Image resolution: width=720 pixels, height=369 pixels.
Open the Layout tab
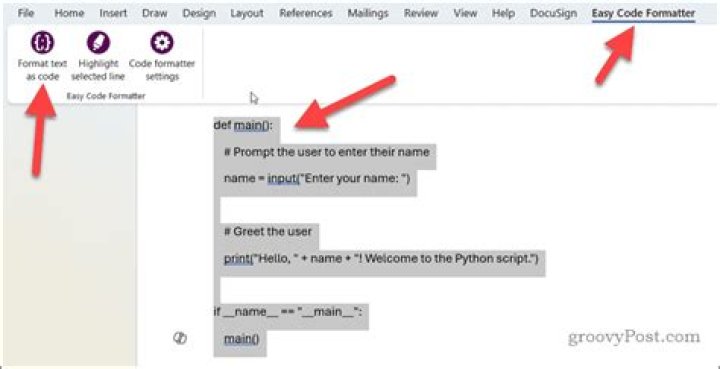tap(247, 13)
